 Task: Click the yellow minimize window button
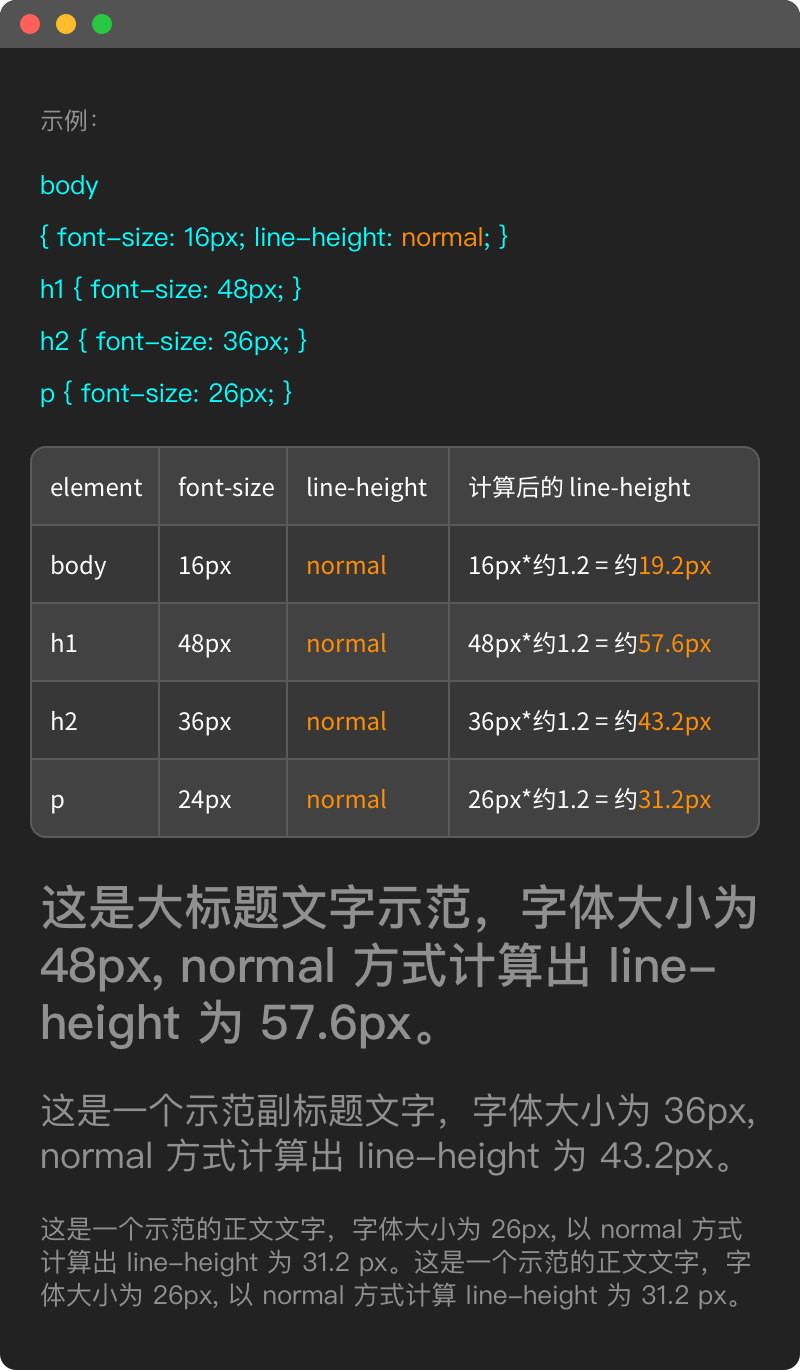point(66,24)
